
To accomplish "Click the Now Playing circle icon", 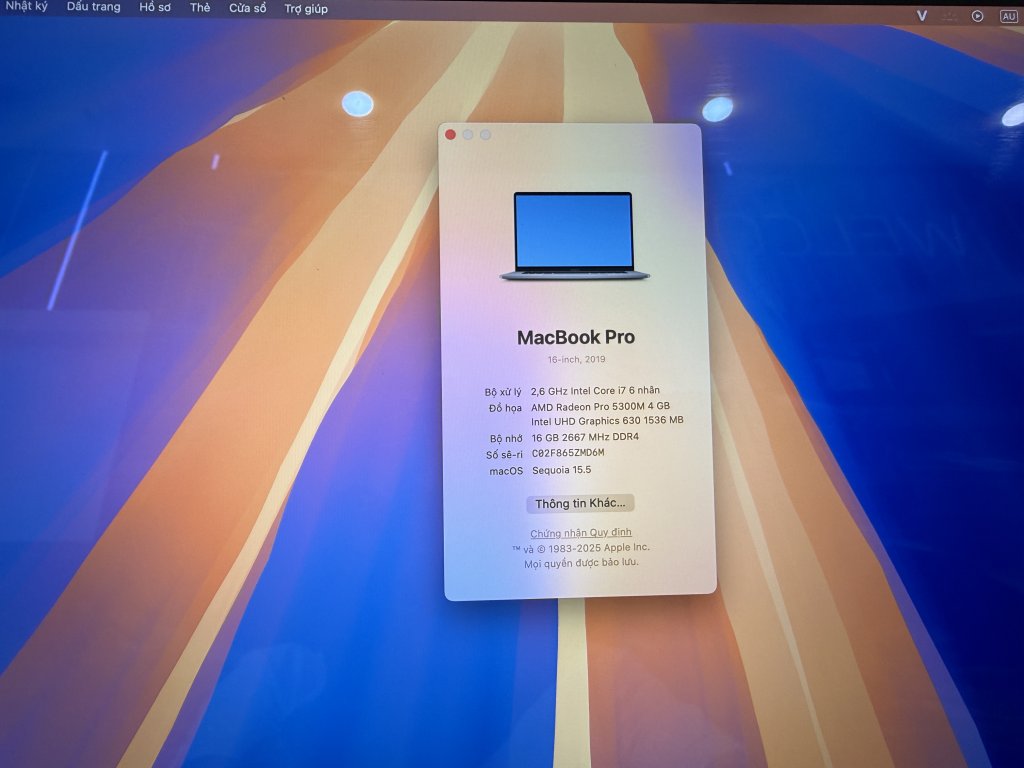I will [977, 16].
